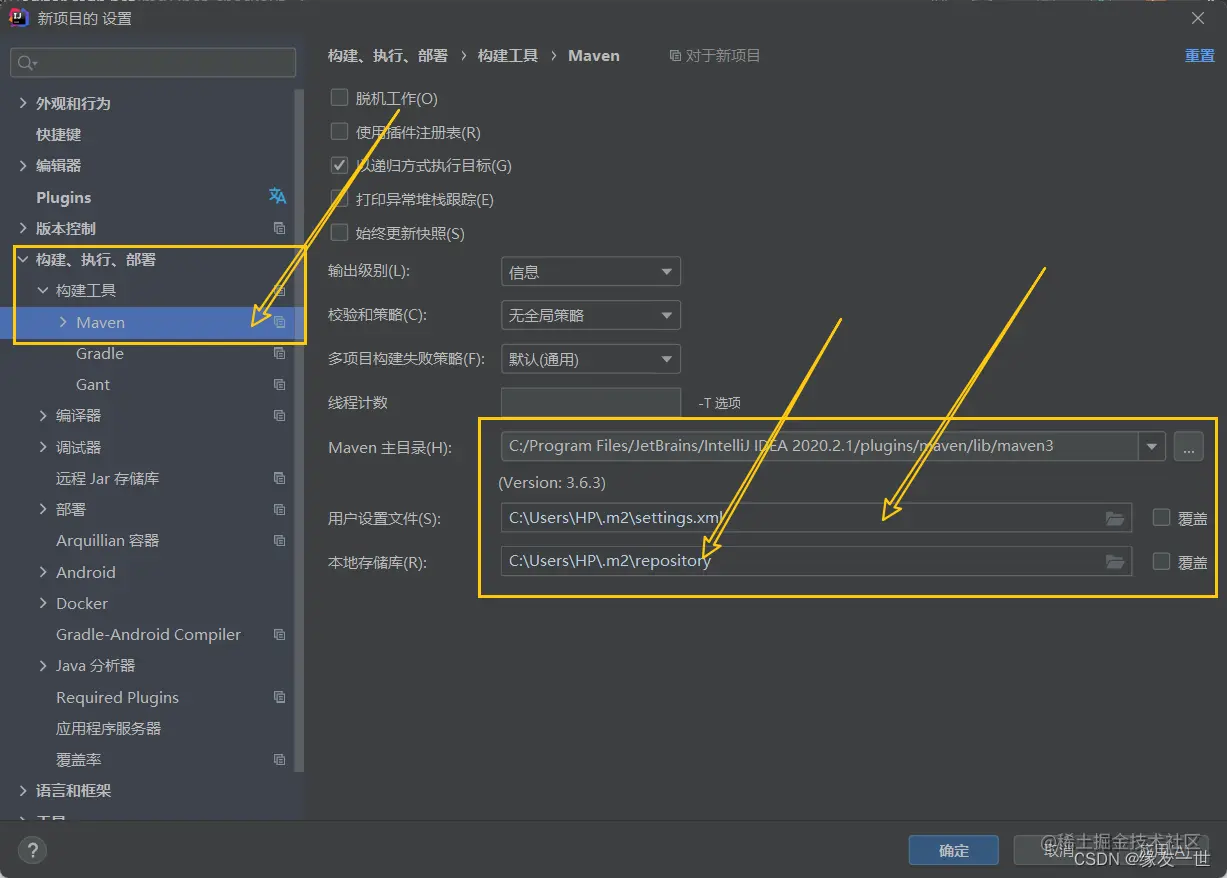Click the folder browse icon for 本地存储库
Image resolution: width=1227 pixels, height=878 pixels.
tap(1115, 562)
